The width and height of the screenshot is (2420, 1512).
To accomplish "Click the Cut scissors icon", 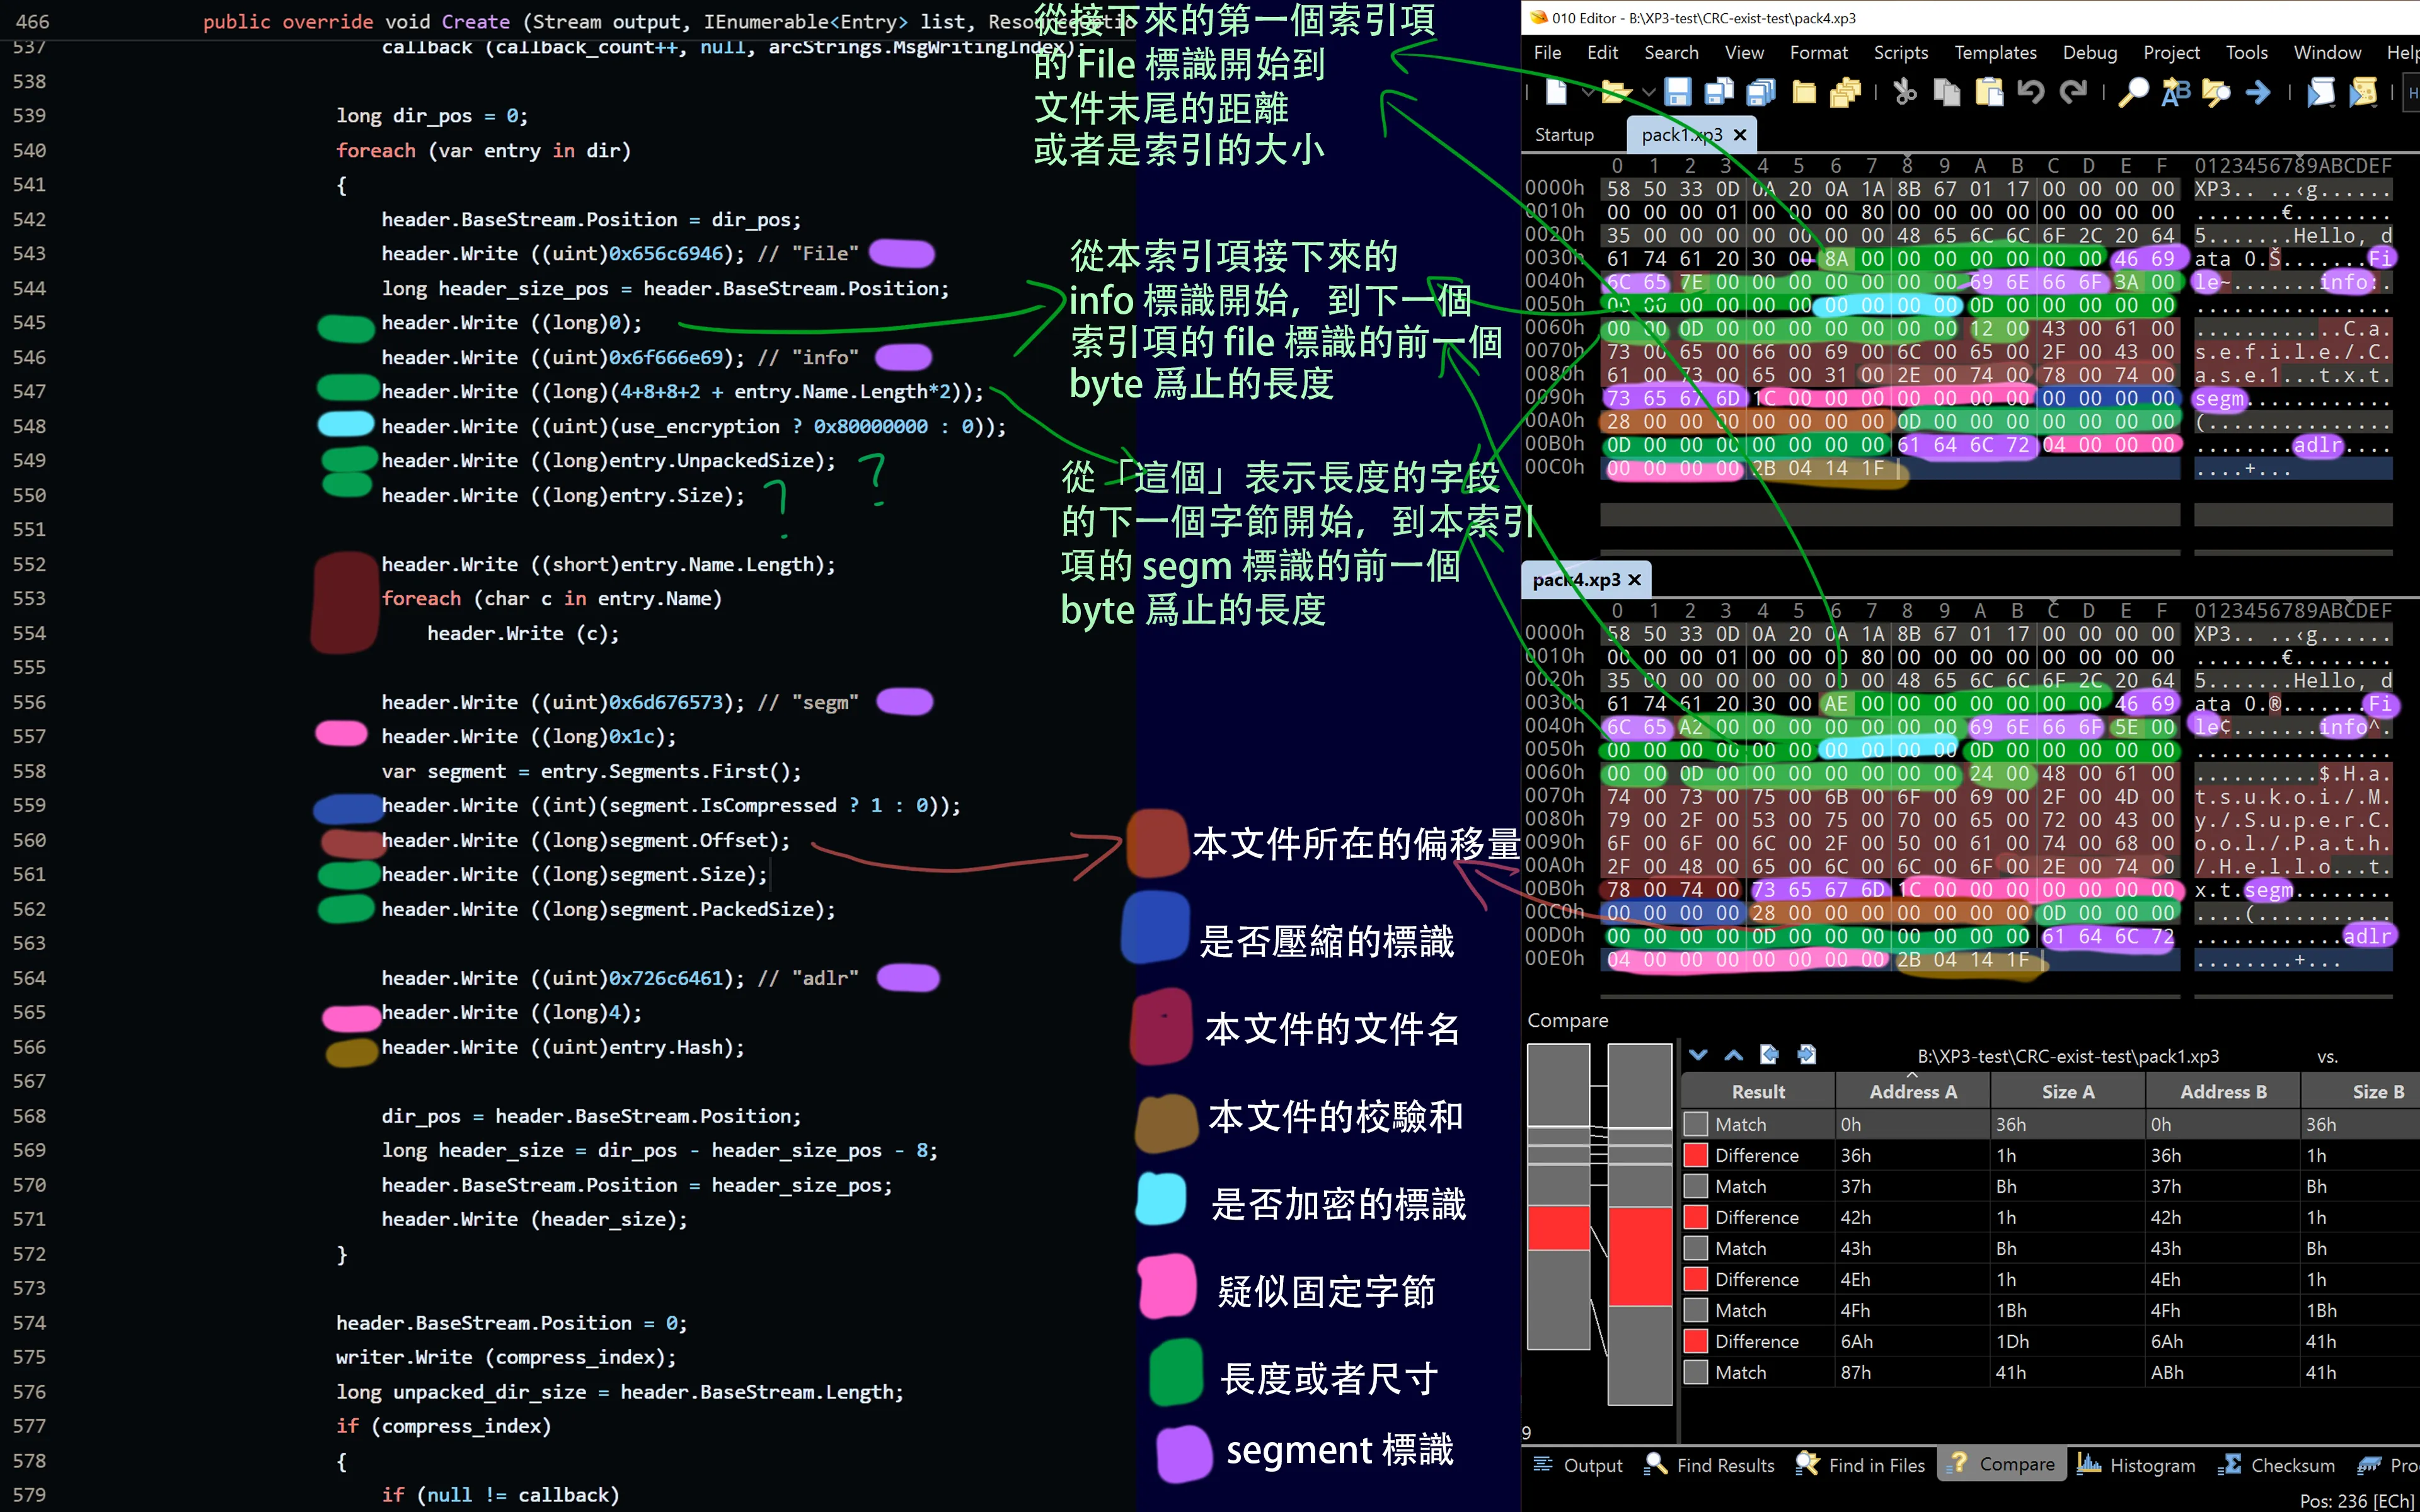I will coord(1904,93).
